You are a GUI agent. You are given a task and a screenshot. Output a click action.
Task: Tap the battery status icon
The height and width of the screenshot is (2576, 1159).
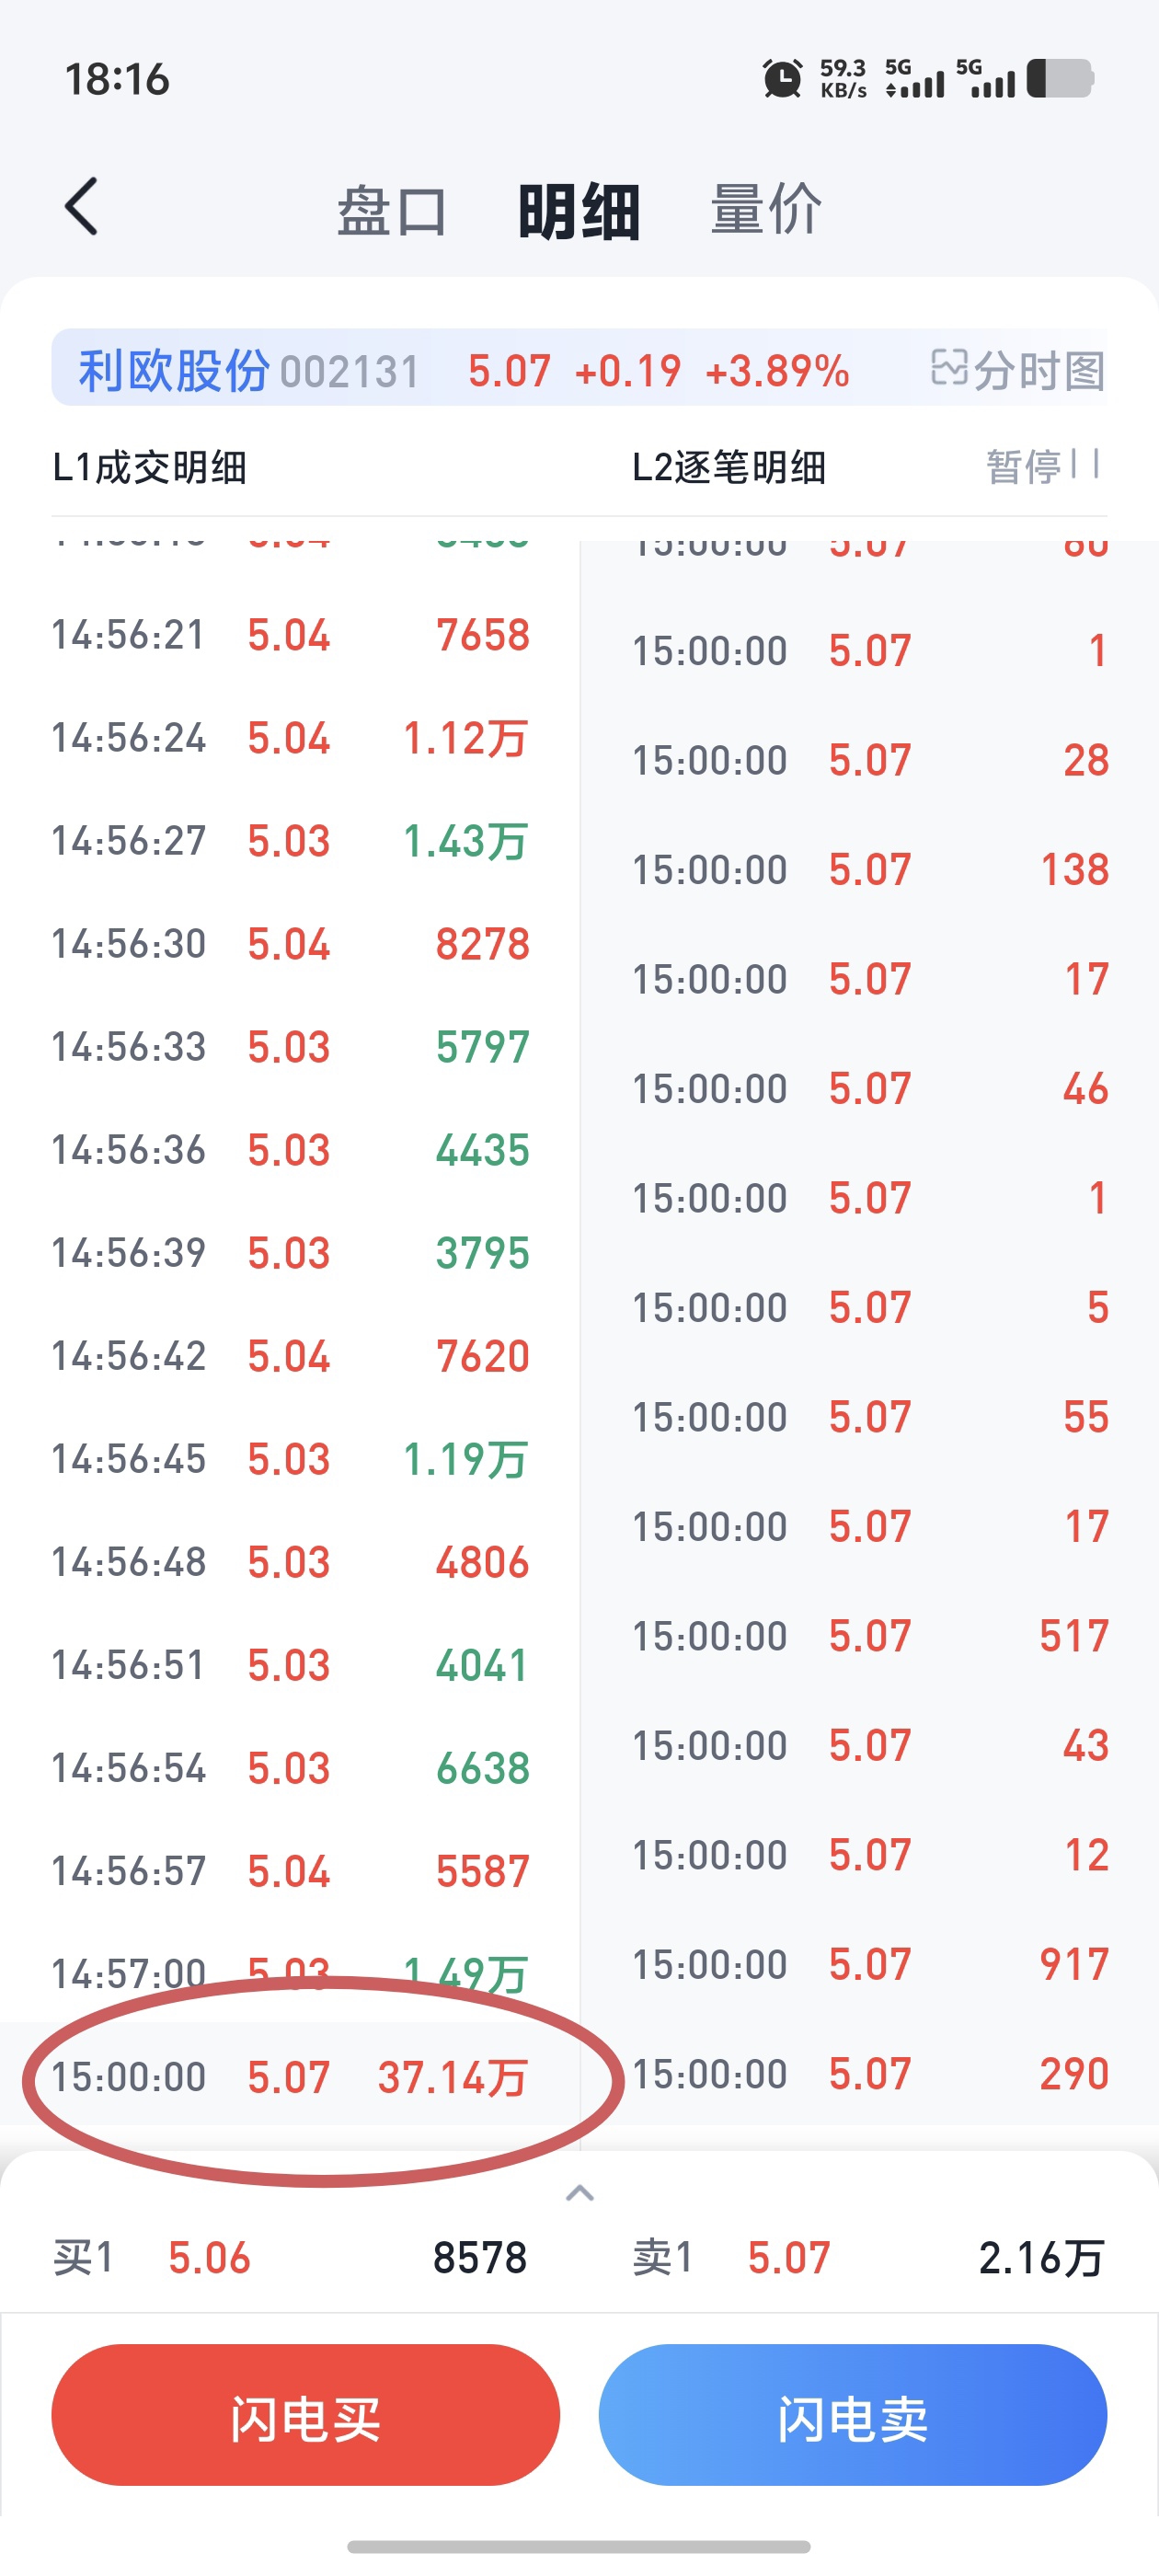[x=1060, y=79]
